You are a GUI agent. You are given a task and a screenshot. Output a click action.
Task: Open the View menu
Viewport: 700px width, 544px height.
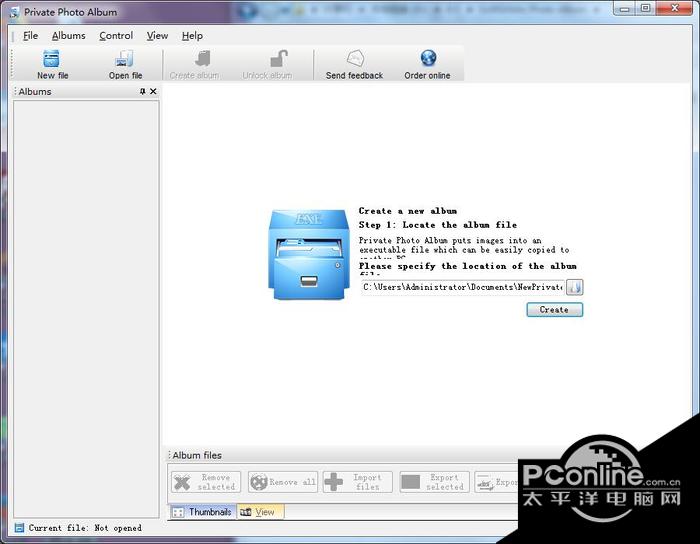(157, 36)
